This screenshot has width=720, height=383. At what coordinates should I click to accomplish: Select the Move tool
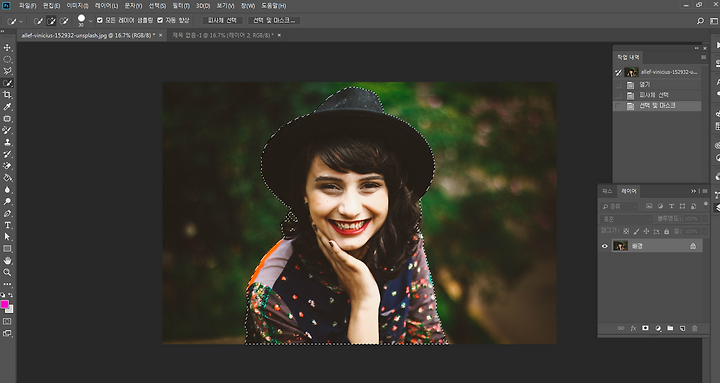coord(7,48)
